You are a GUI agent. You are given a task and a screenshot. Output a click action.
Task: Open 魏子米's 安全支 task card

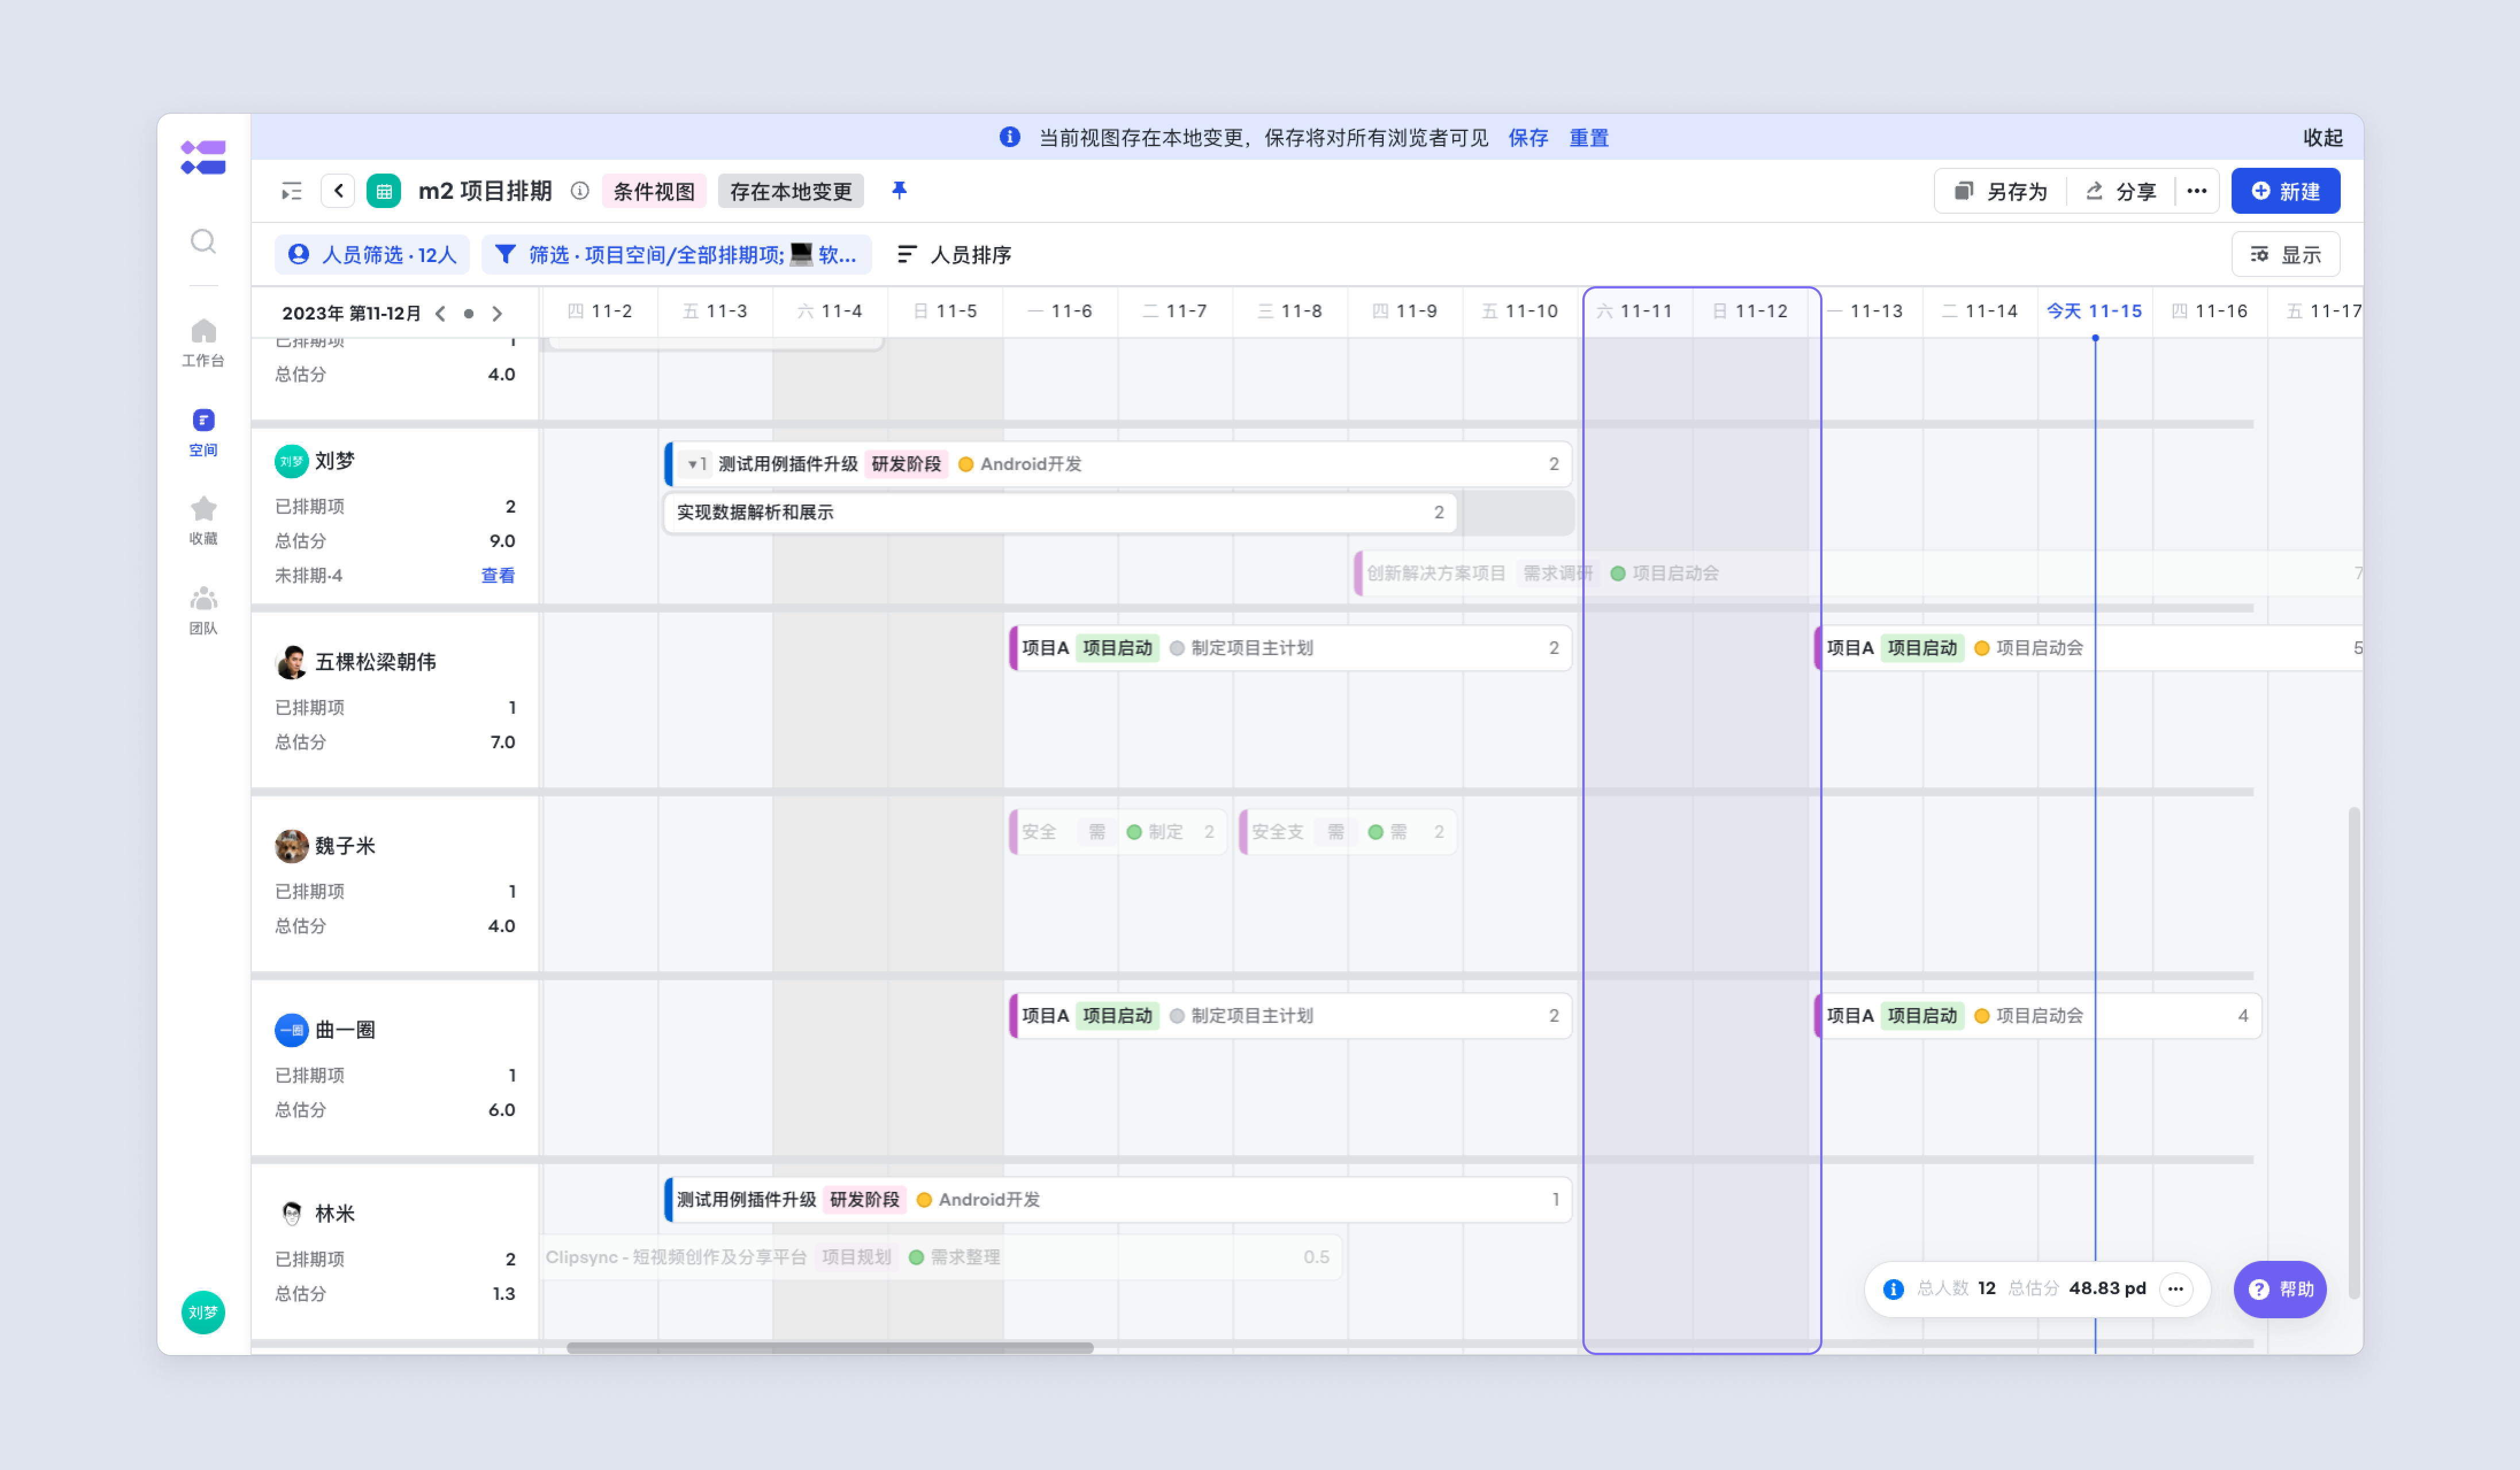click(1347, 832)
